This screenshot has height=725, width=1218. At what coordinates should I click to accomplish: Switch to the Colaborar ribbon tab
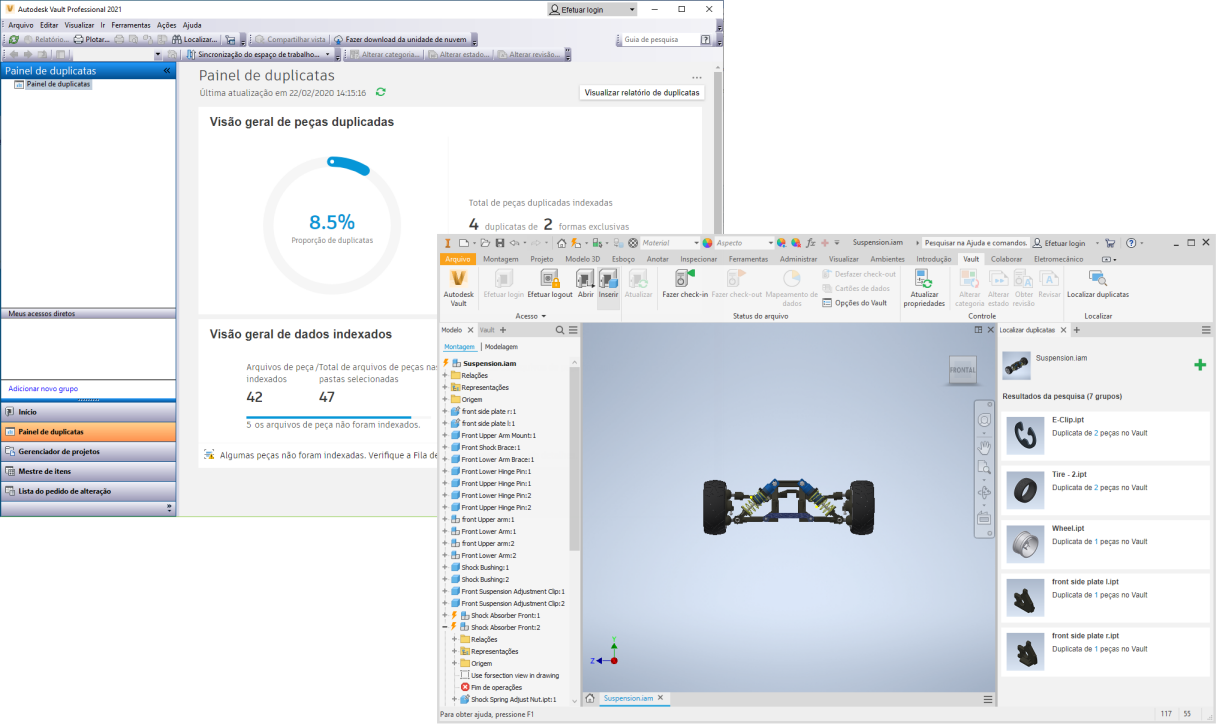point(1006,259)
